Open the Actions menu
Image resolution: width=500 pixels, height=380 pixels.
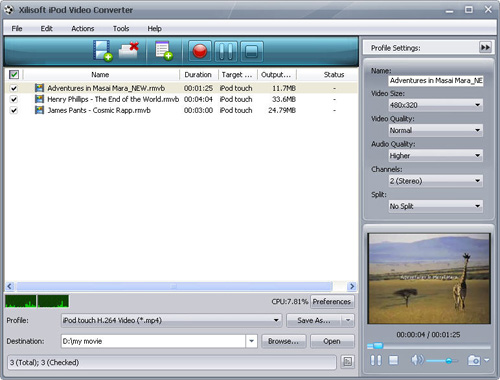(x=82, y=29)
